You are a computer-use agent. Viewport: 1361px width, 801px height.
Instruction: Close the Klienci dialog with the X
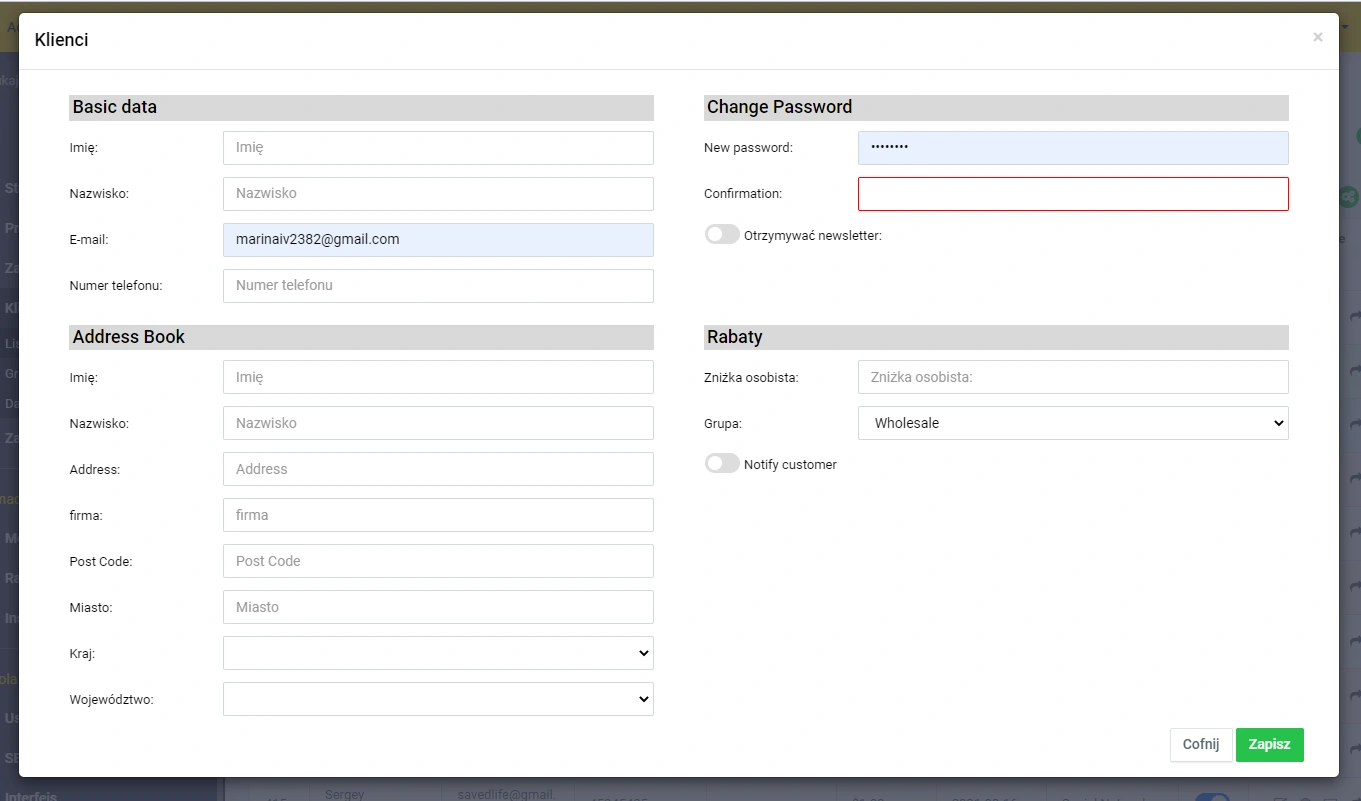pos(1317,38)
